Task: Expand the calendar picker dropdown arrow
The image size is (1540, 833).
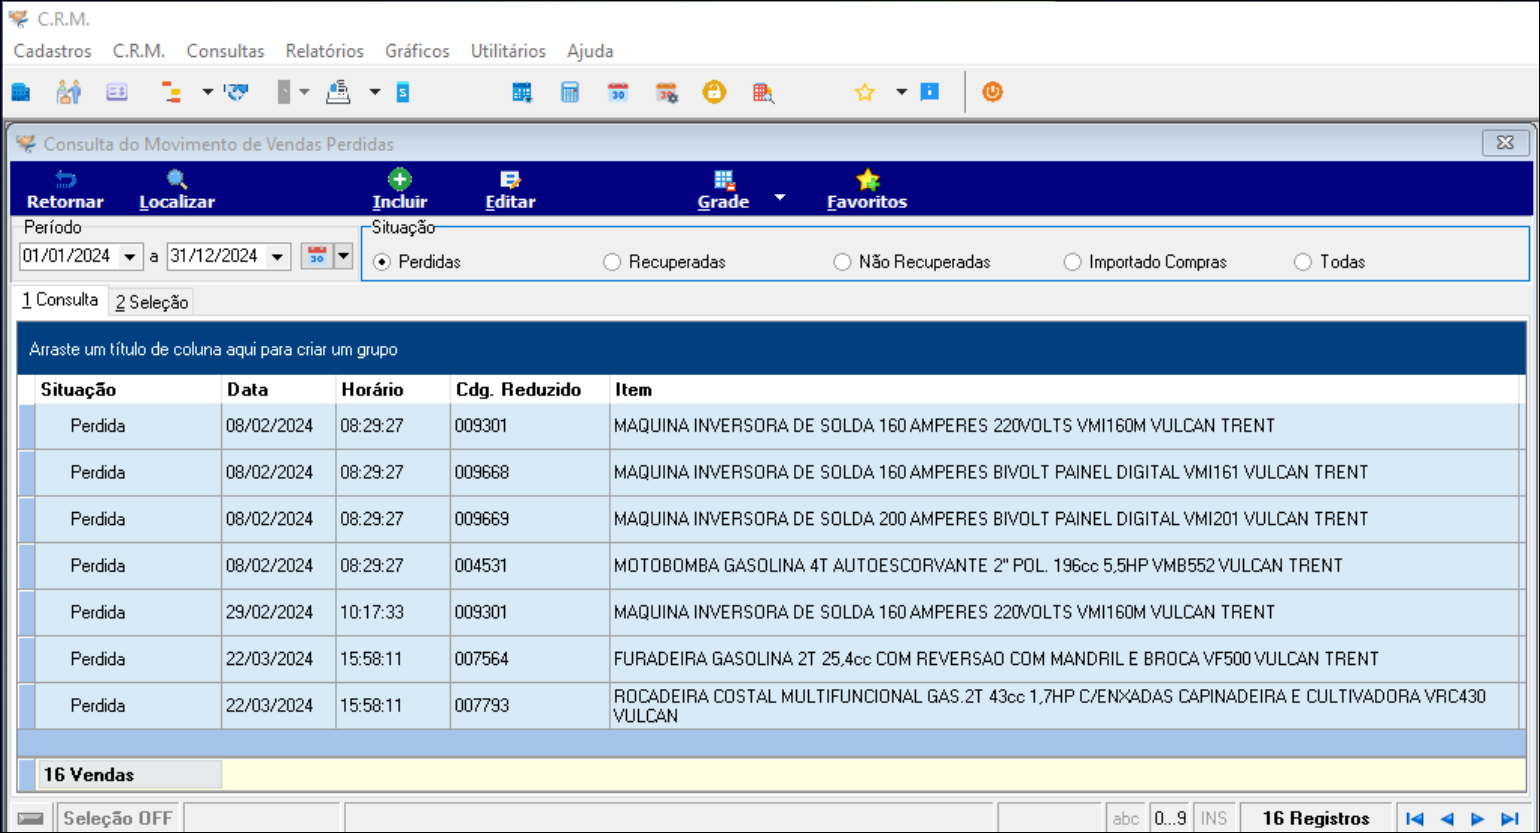Action: [x=343, y=256]
